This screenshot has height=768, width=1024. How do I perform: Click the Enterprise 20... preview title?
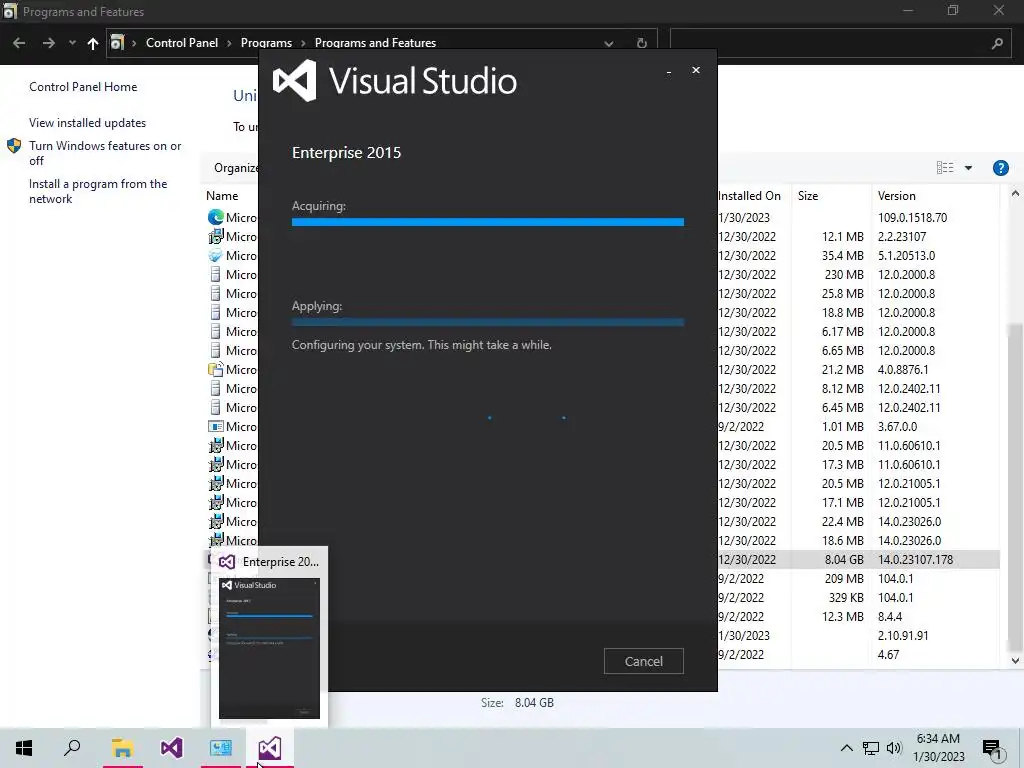[x=281, y=562]
